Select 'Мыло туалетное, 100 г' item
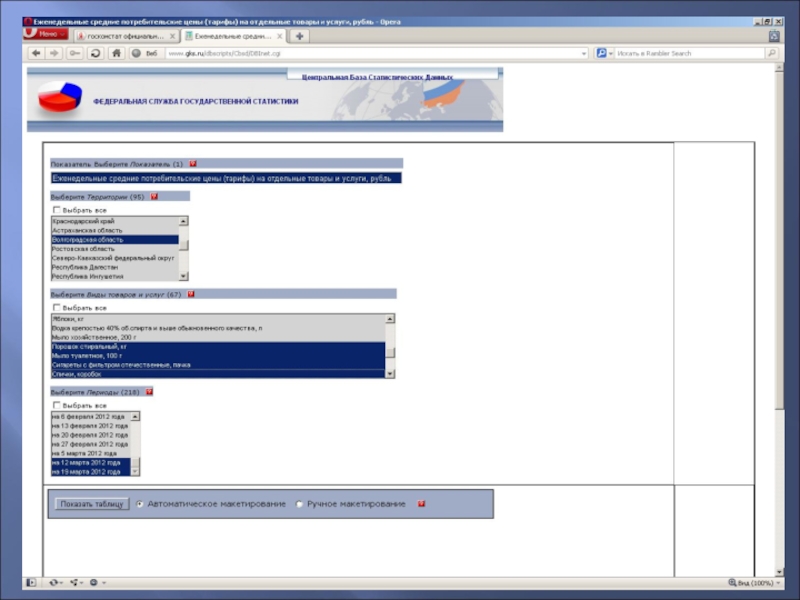The width and height of the screenshot is (800, 600). (218, 356)
